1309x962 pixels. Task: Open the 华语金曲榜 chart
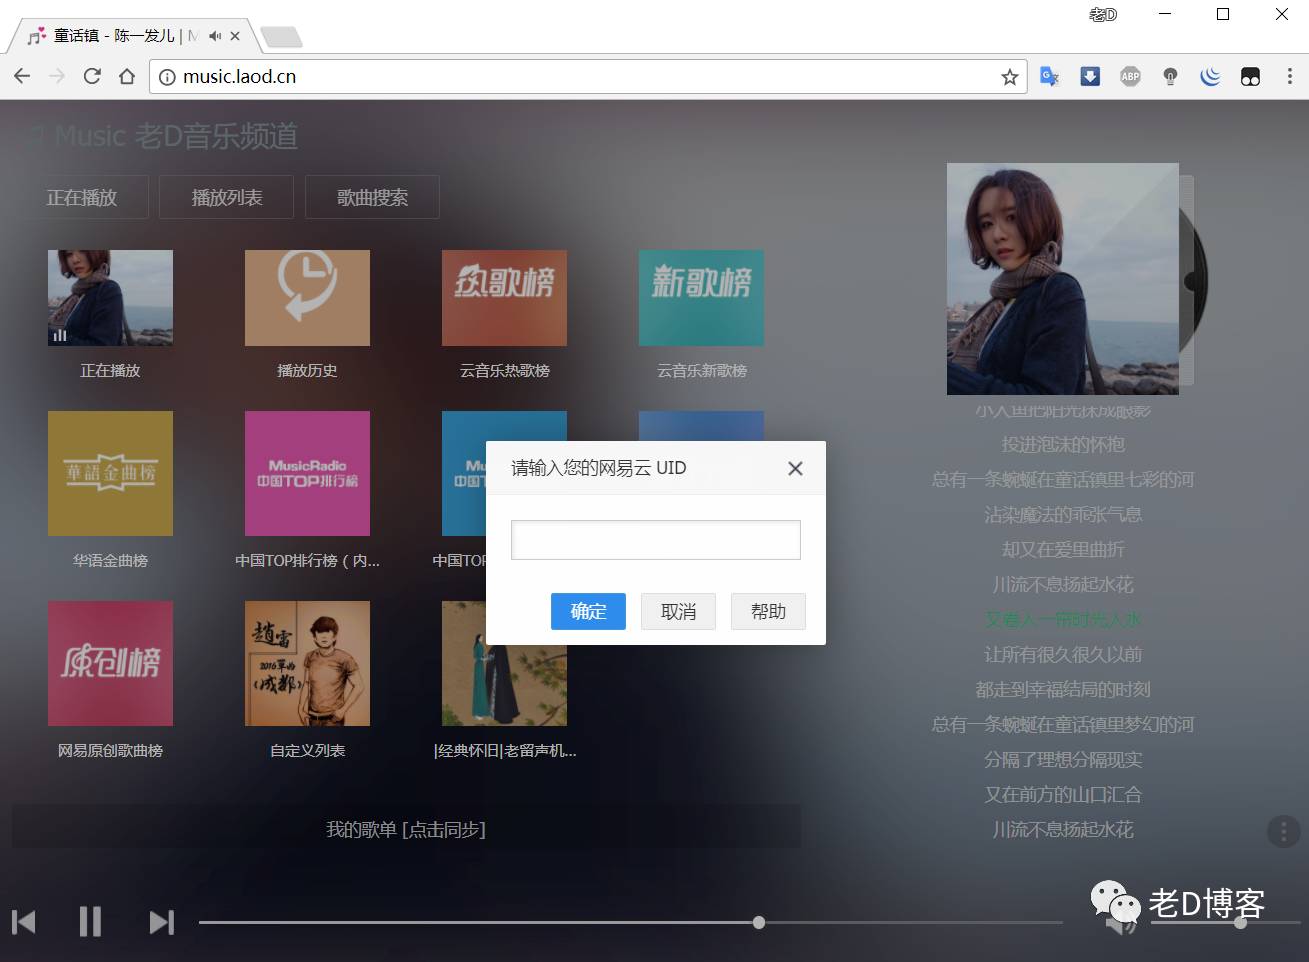coord(110,473)
